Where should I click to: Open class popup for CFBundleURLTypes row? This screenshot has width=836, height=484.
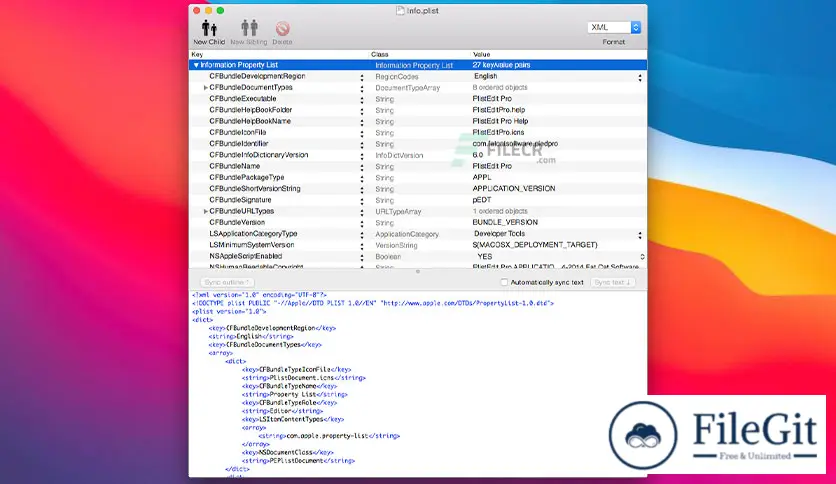click(362, 212)
